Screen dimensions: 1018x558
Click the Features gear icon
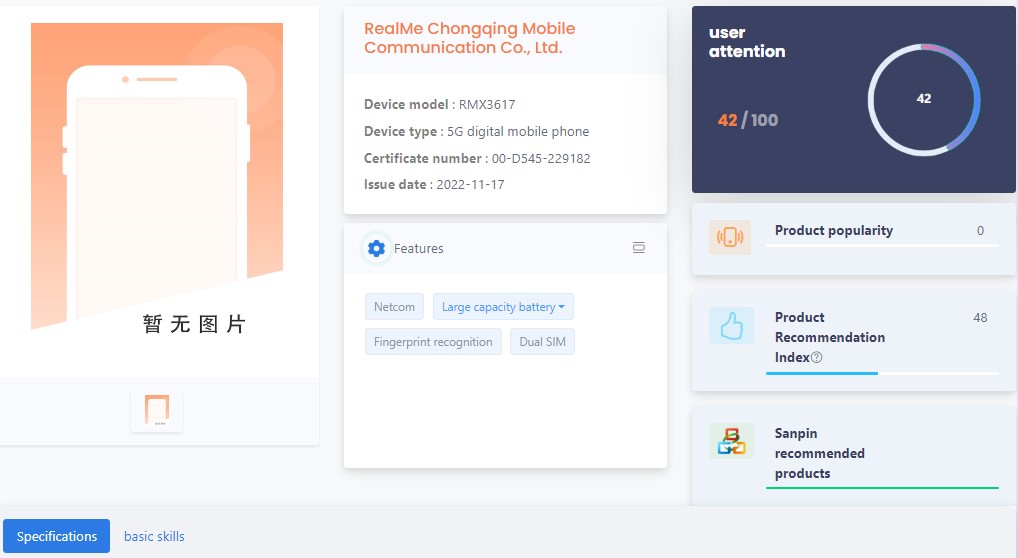tap(376, 248)
